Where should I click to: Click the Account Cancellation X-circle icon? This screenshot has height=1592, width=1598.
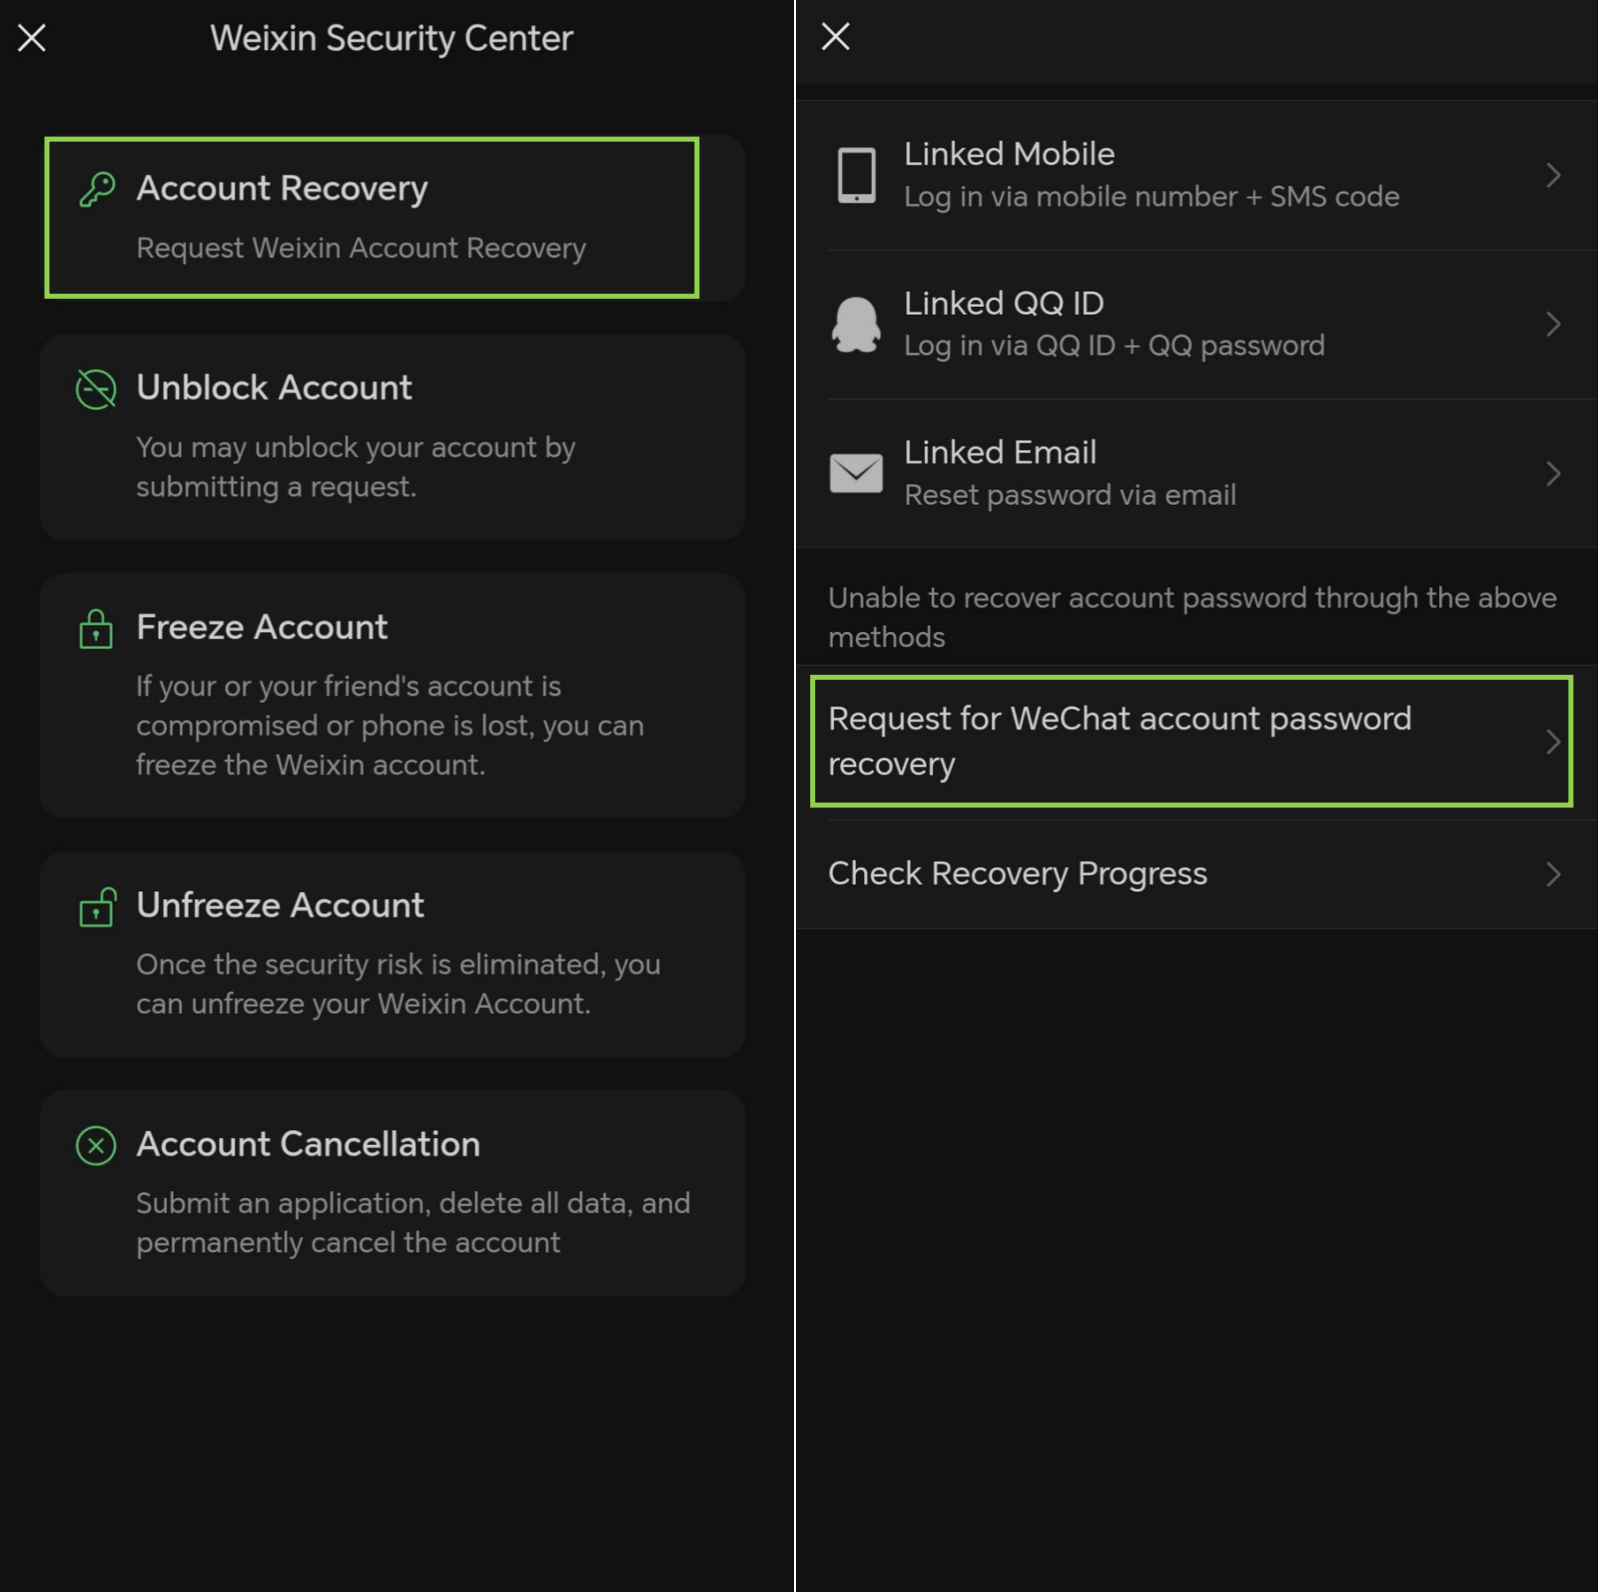tap(96, 1145)
